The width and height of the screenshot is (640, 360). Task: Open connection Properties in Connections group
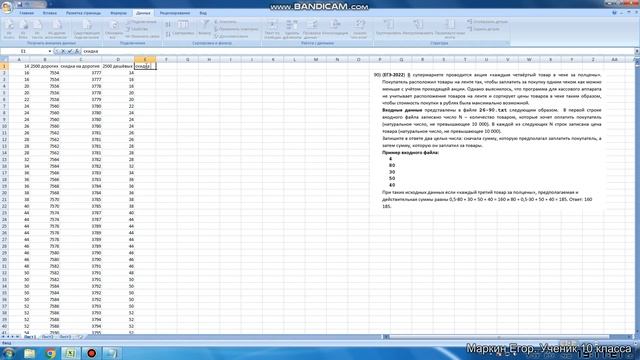point(137,29)
